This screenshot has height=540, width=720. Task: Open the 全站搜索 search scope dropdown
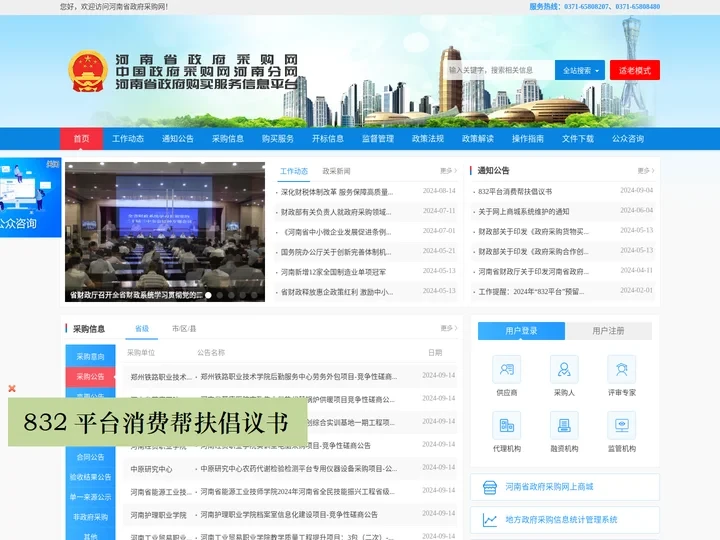579,70
